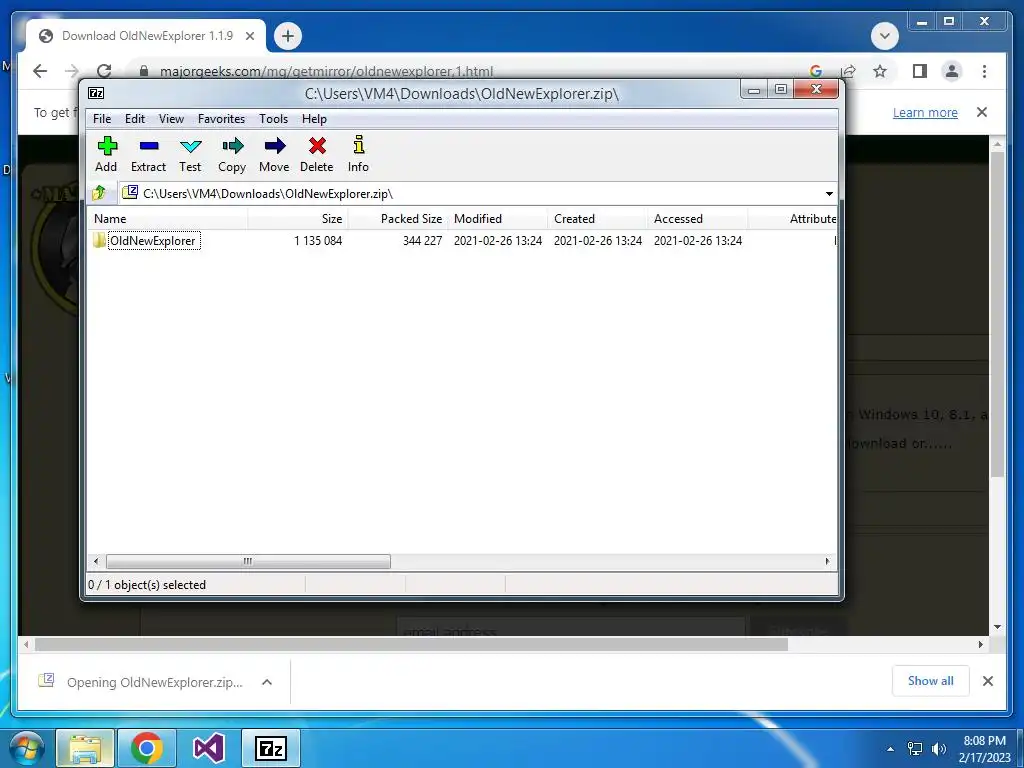Sort by Name column header
This screenshot has width=1024, height=768.
[167, 219]
